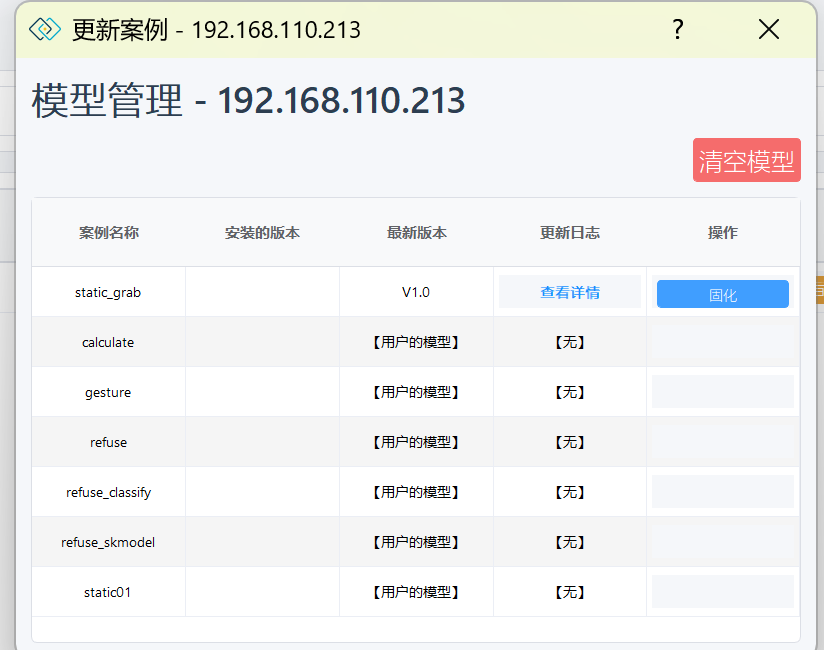Select the refuse_skmodel case name
Screen dimensions: 824x650
click(108, 542)
